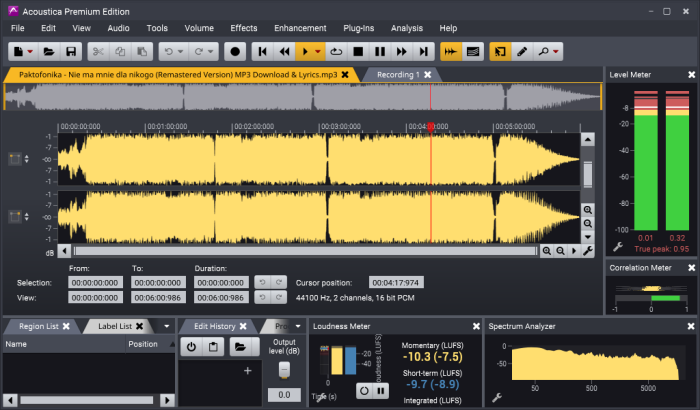Pause playback with the Pause button
Screen dimensions: 700x410
380,52
